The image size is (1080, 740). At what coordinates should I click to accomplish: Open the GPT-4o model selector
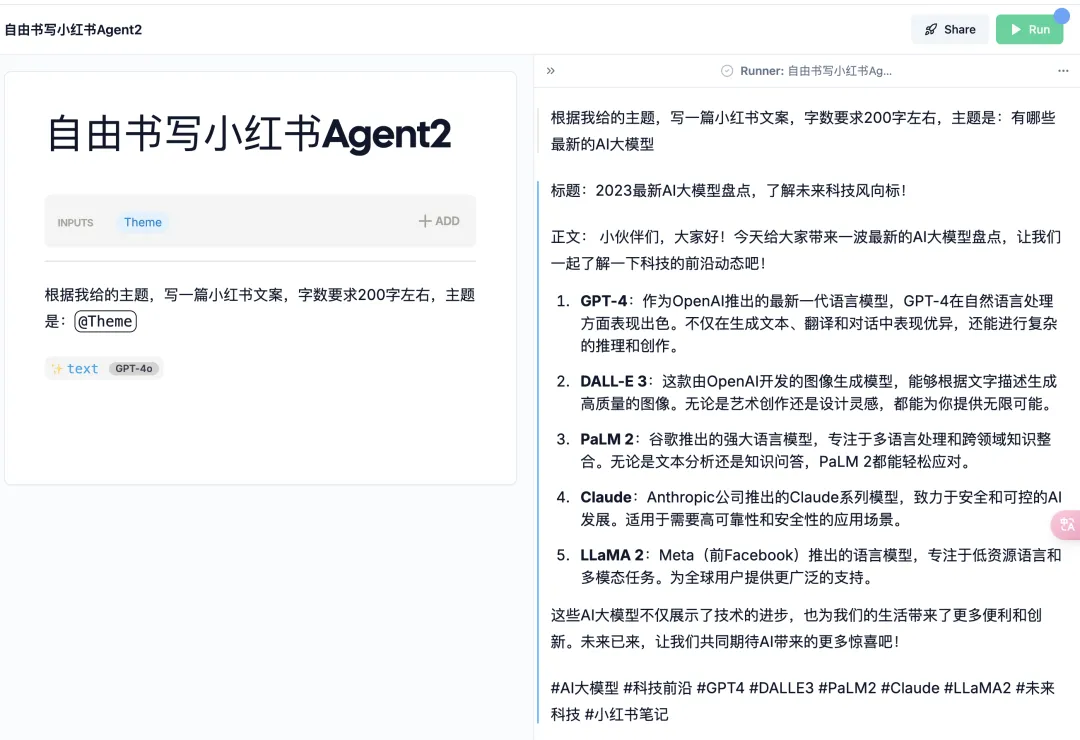coord(134,369)
